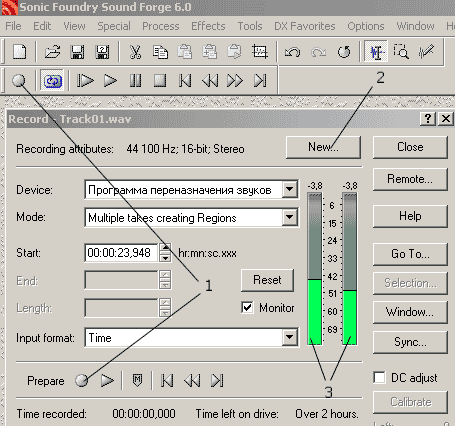
Task: Click the Start time input field
Action: pos(121,253)
